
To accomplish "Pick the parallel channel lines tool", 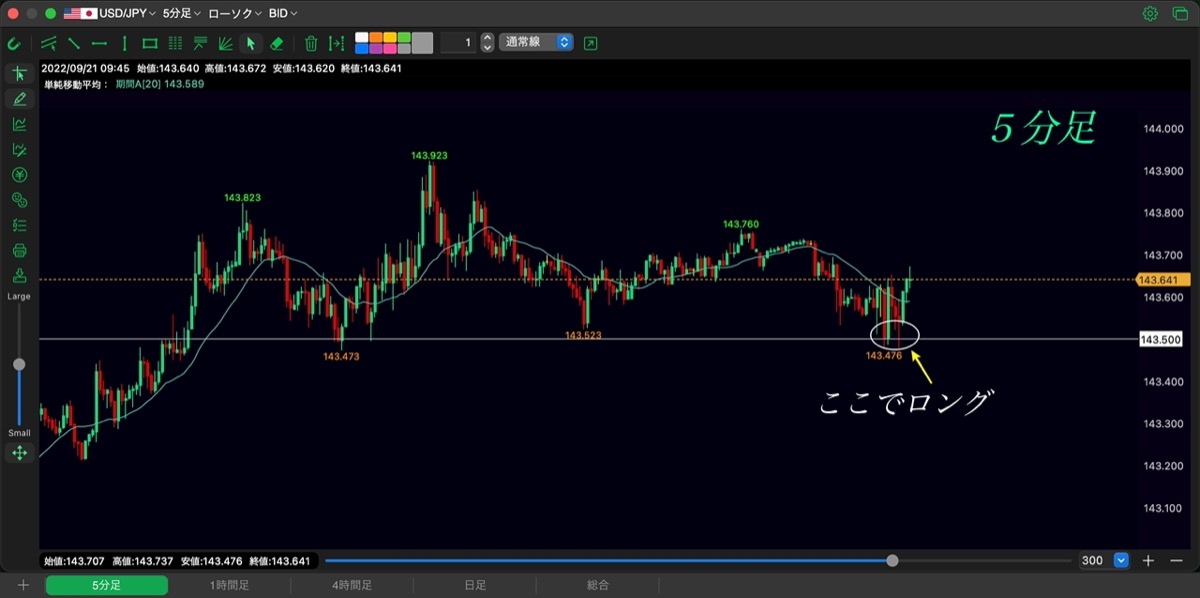I will (x=49, y=43).
